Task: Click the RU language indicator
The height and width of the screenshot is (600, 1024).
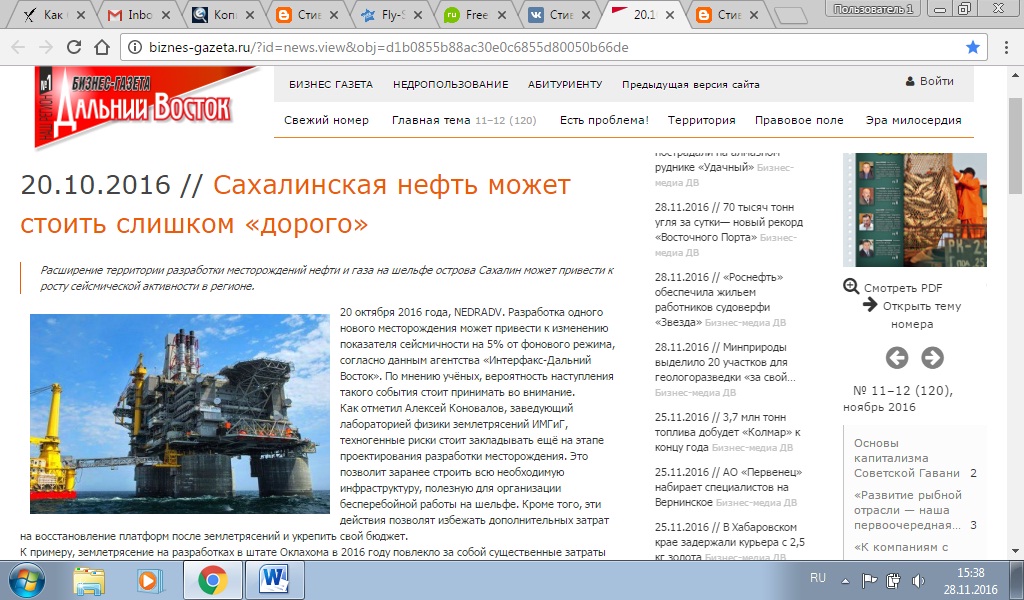Action: (x=818, y=578)
